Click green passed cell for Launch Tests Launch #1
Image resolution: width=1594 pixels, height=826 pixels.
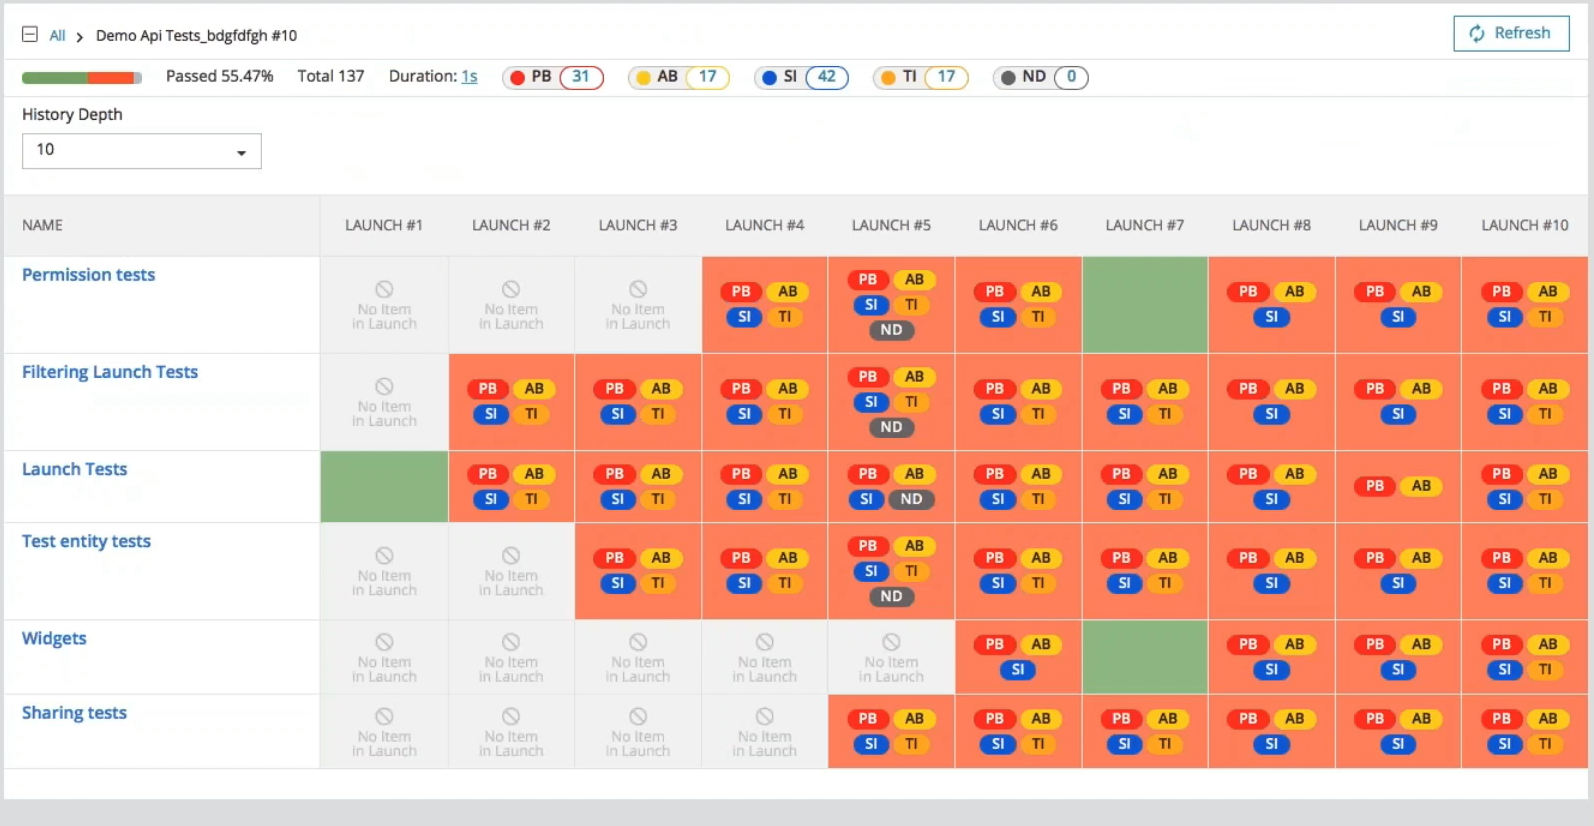[384, 487]
